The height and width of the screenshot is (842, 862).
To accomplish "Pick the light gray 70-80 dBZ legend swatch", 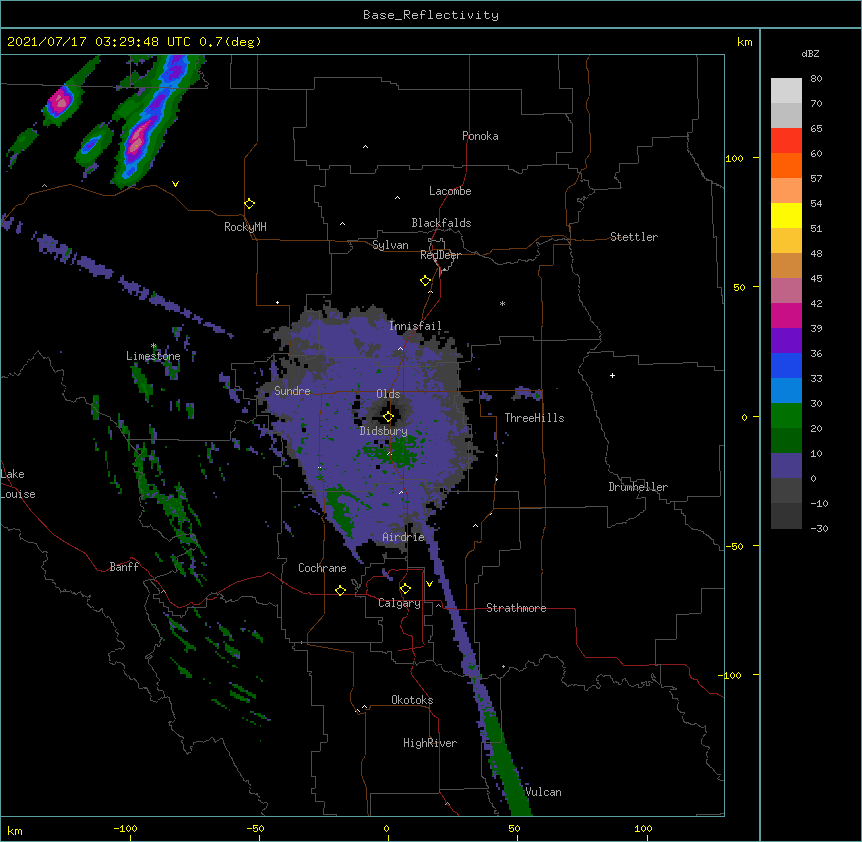I will 786,91.
